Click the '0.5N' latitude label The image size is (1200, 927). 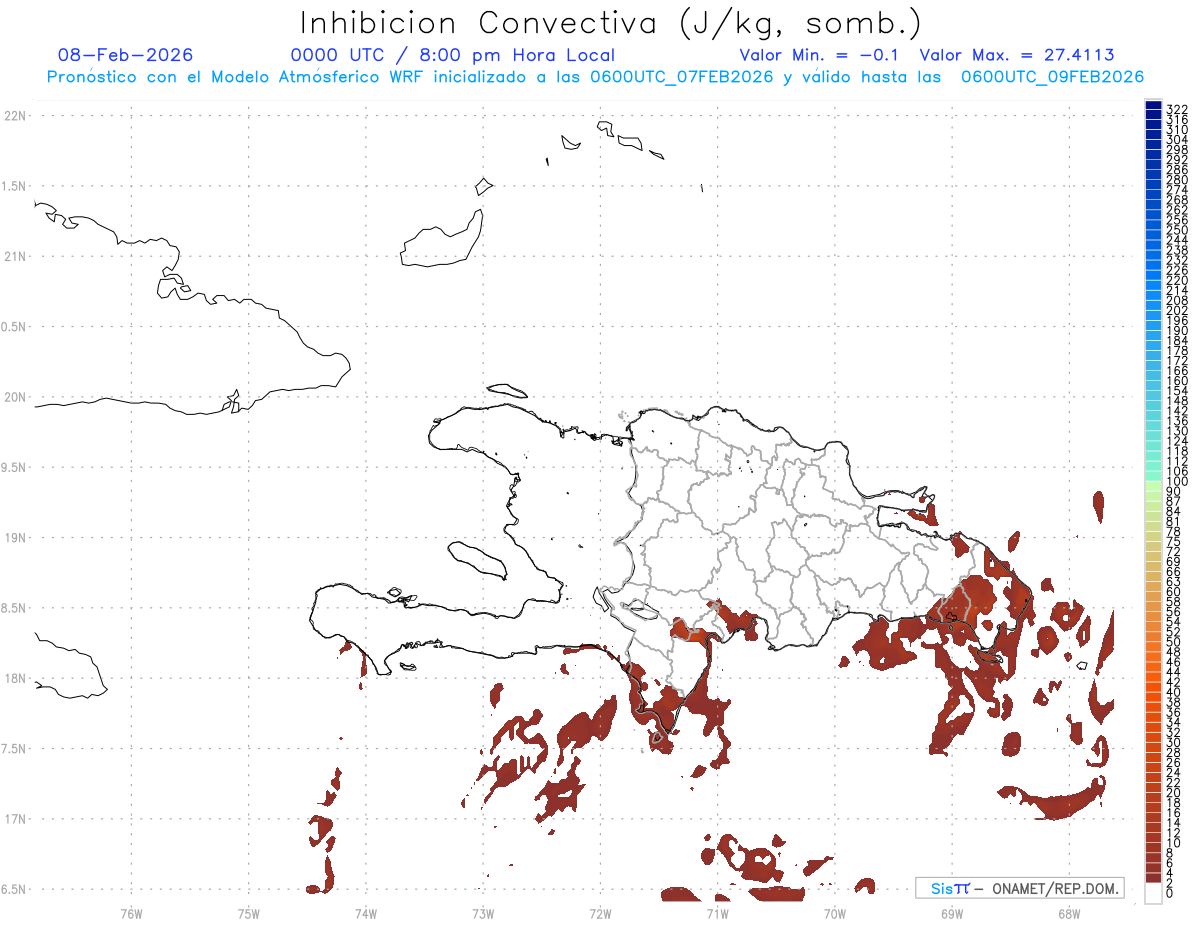tap(14, 327)
